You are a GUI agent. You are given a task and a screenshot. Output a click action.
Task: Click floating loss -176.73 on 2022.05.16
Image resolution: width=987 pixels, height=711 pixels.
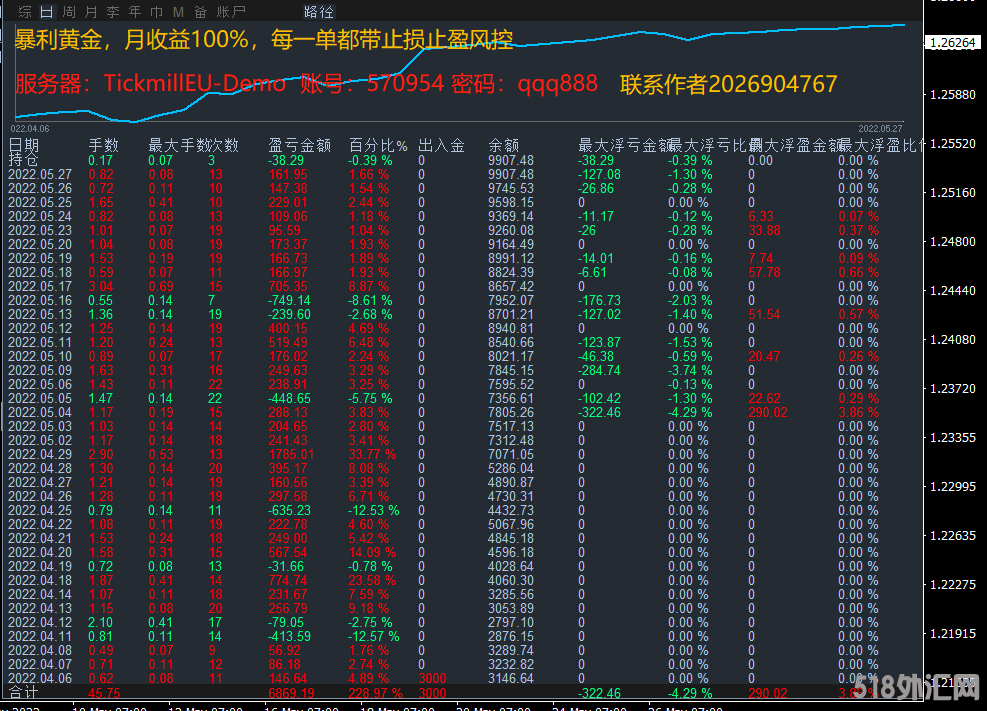click(x=599, y=300)
